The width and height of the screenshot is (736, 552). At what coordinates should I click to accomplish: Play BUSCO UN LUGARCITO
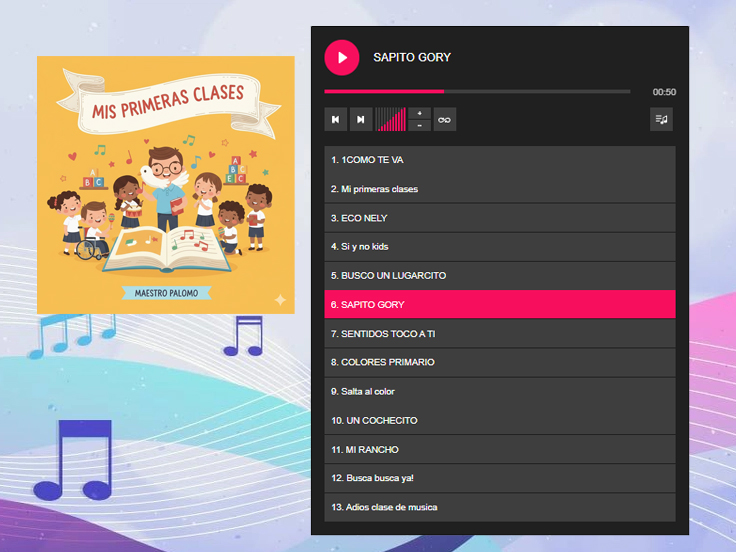(x=500, y=276)
